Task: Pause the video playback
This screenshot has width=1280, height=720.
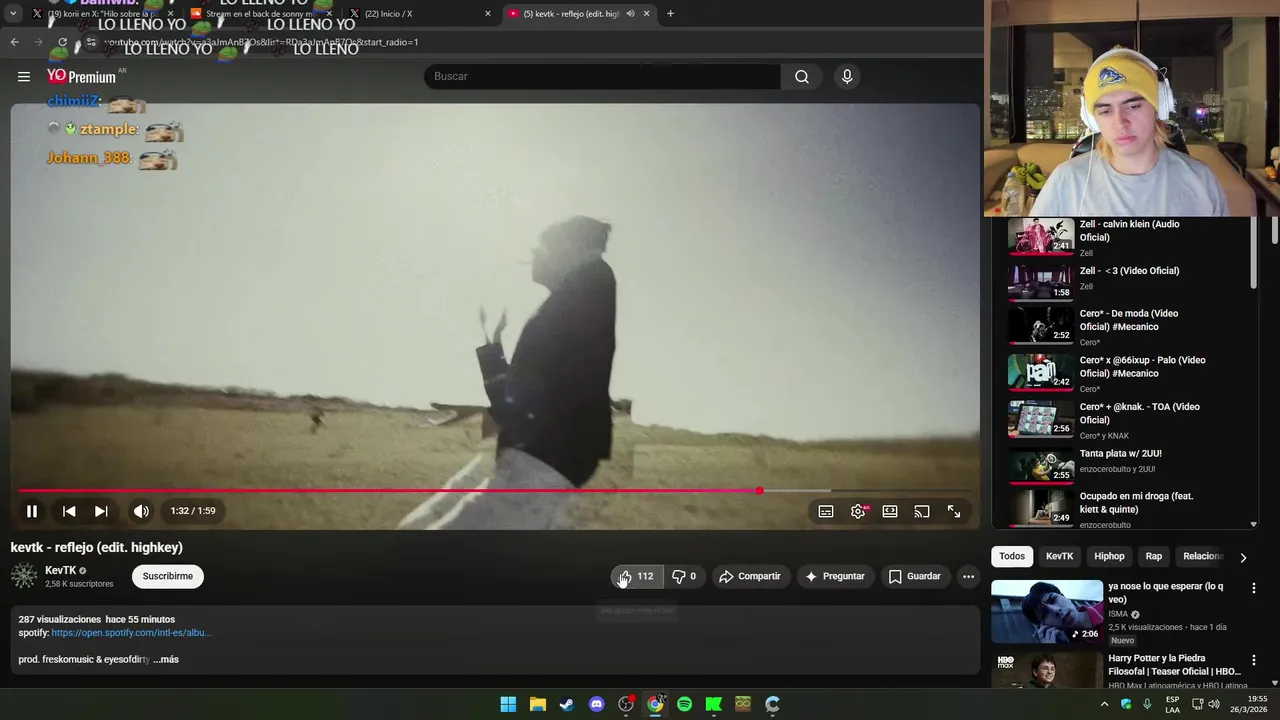Action: [x=32, y=511]
